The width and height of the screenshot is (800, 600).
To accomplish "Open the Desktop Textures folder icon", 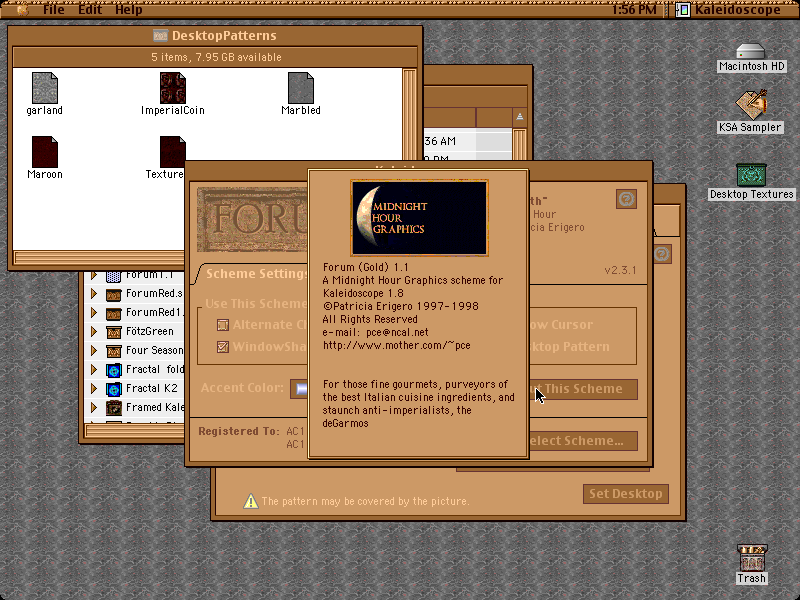I will coord(751,174).
